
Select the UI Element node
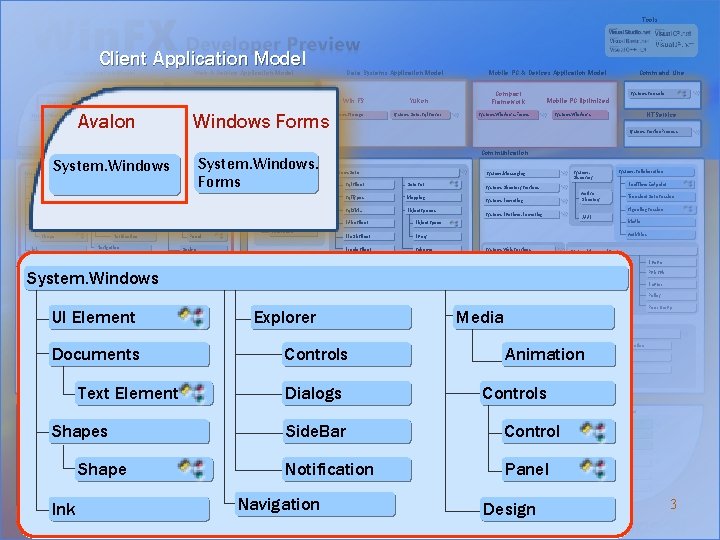129,317
